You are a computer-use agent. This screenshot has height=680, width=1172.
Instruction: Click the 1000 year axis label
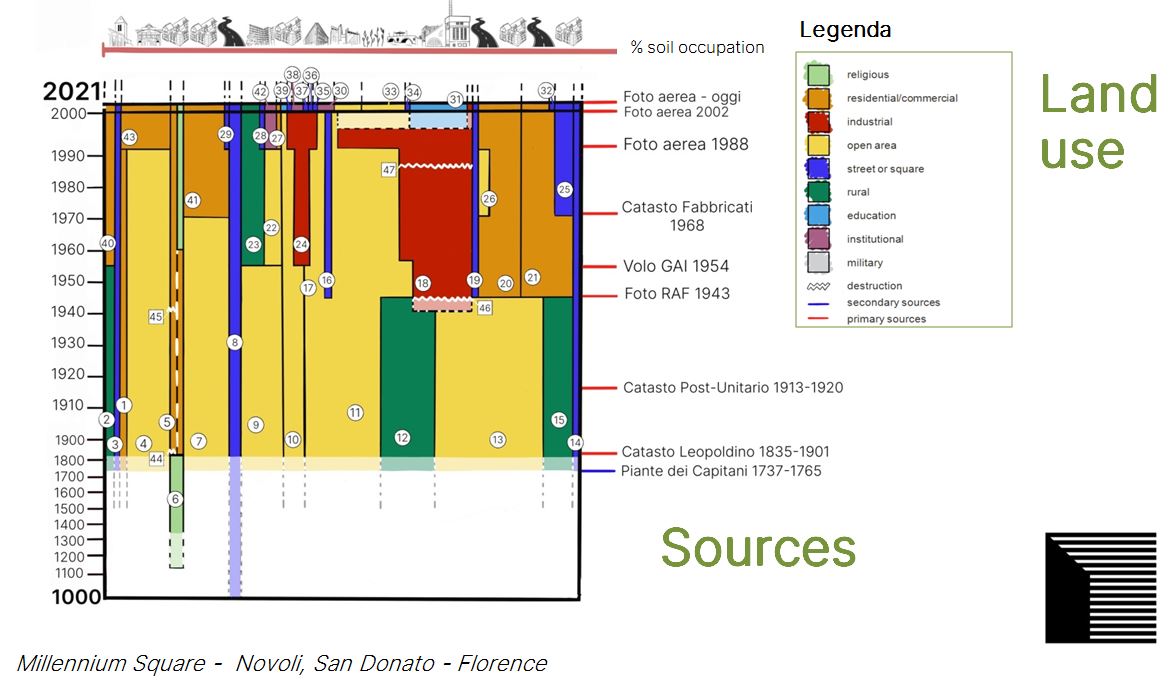[76, 596]
